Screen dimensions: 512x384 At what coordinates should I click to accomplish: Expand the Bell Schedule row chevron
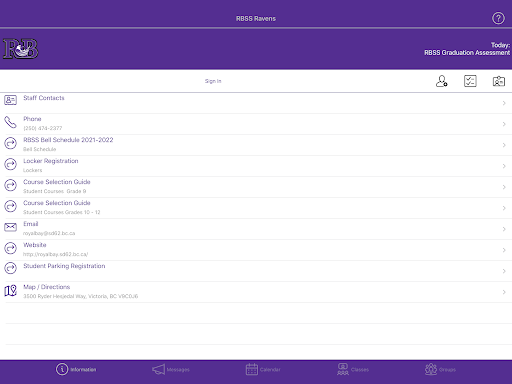coord(504,145)
